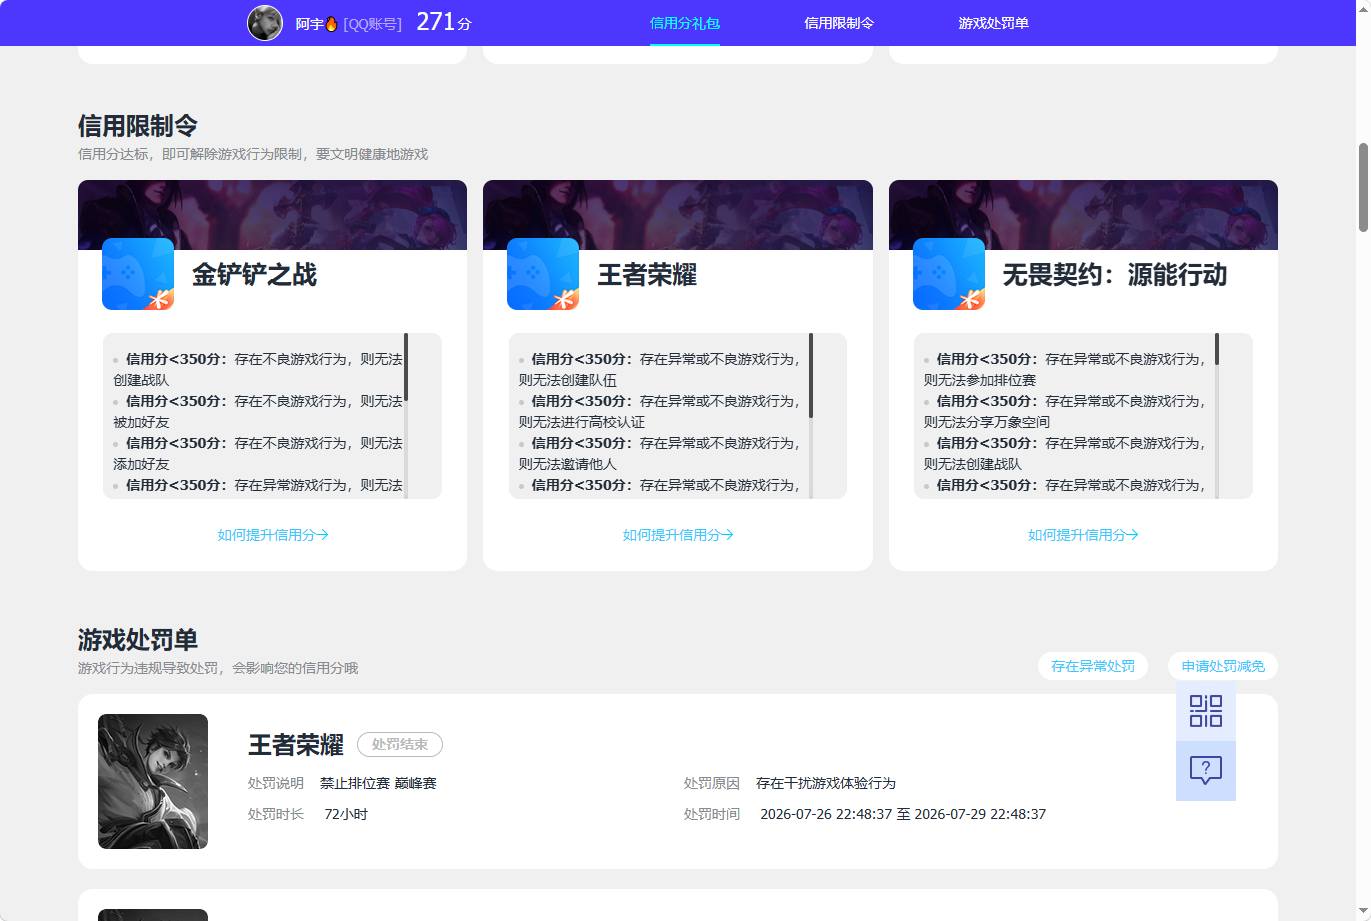Click the 存在异常处罚 button

coord(1093,666)
